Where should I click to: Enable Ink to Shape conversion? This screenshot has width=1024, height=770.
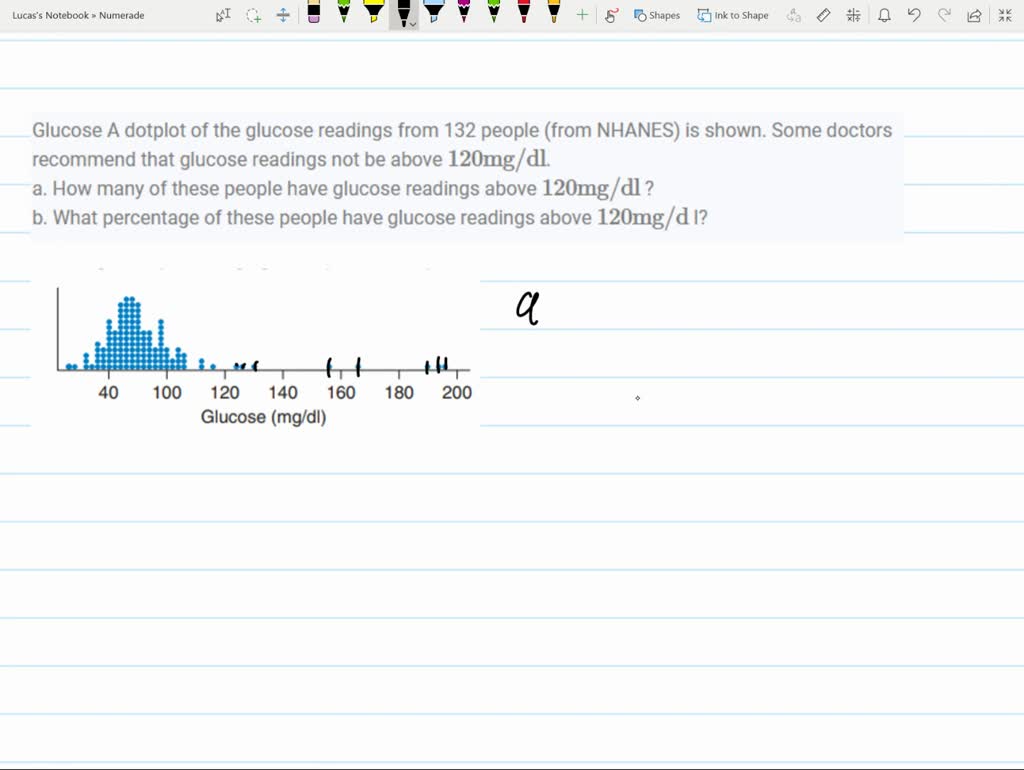733,15
